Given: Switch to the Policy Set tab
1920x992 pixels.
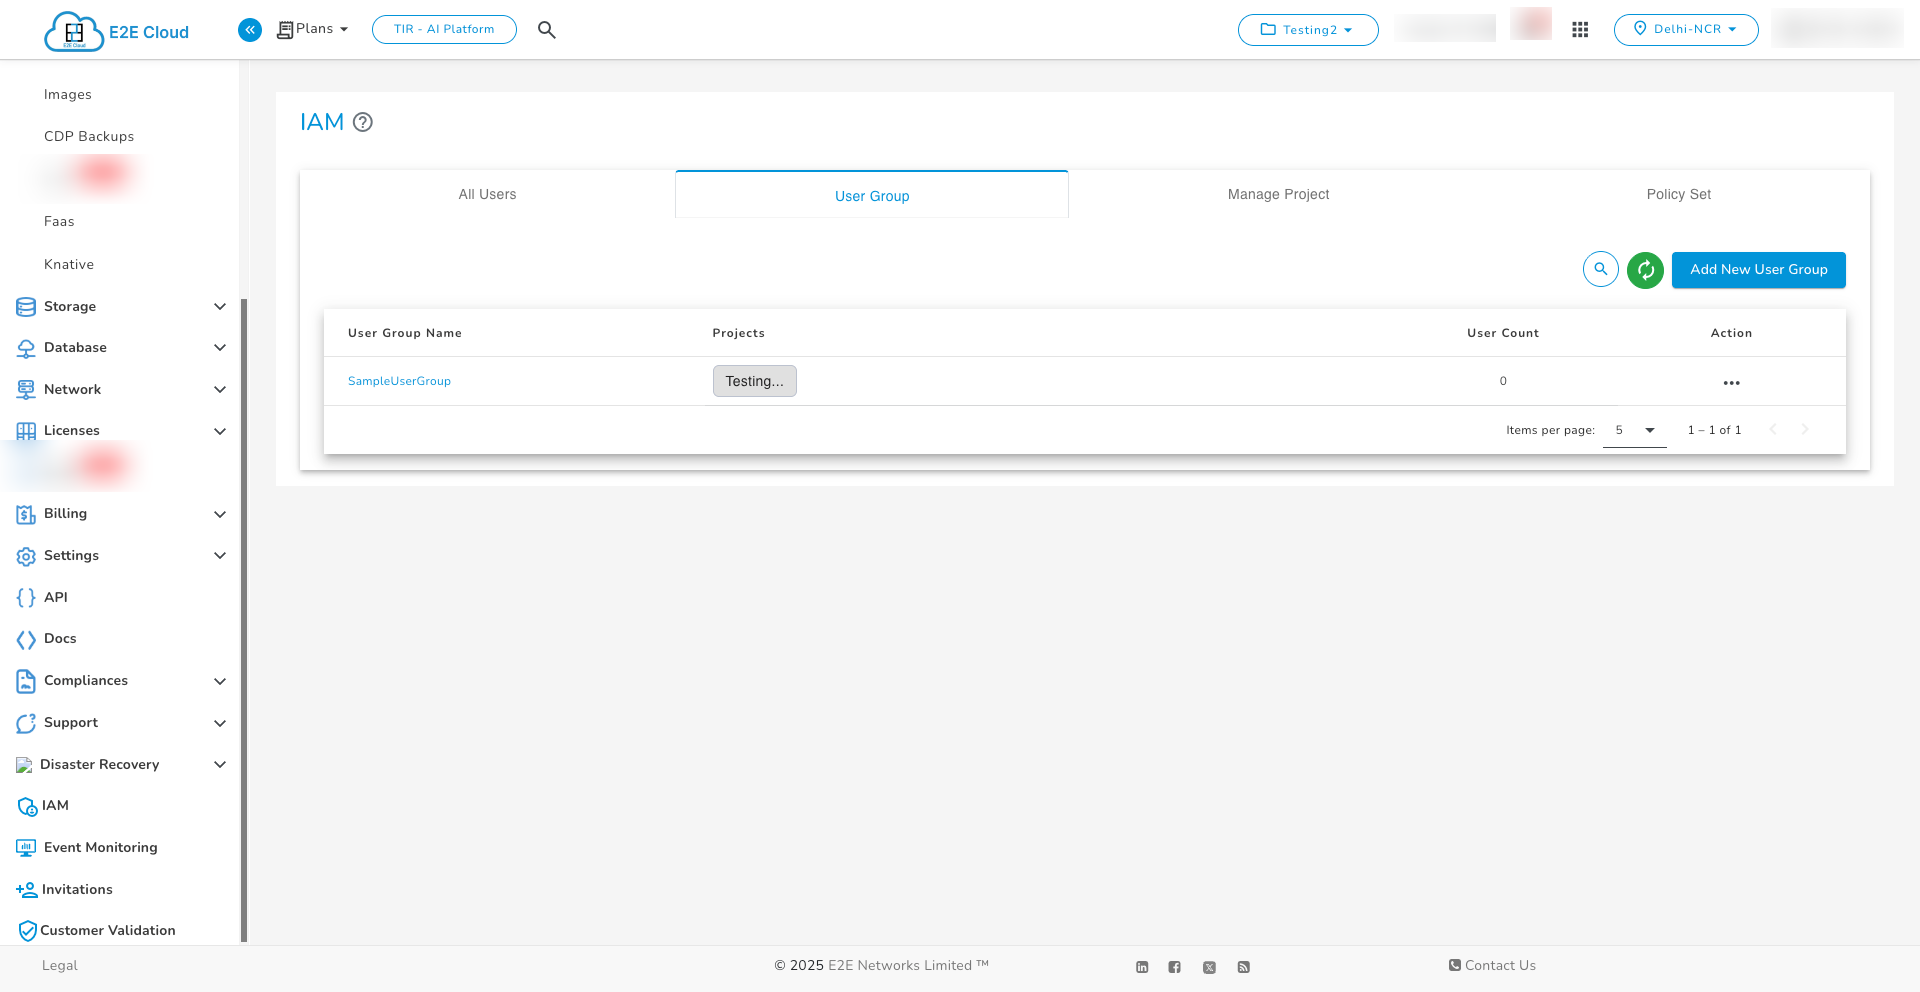Looking at the screenshot, I should point(1678,194).
